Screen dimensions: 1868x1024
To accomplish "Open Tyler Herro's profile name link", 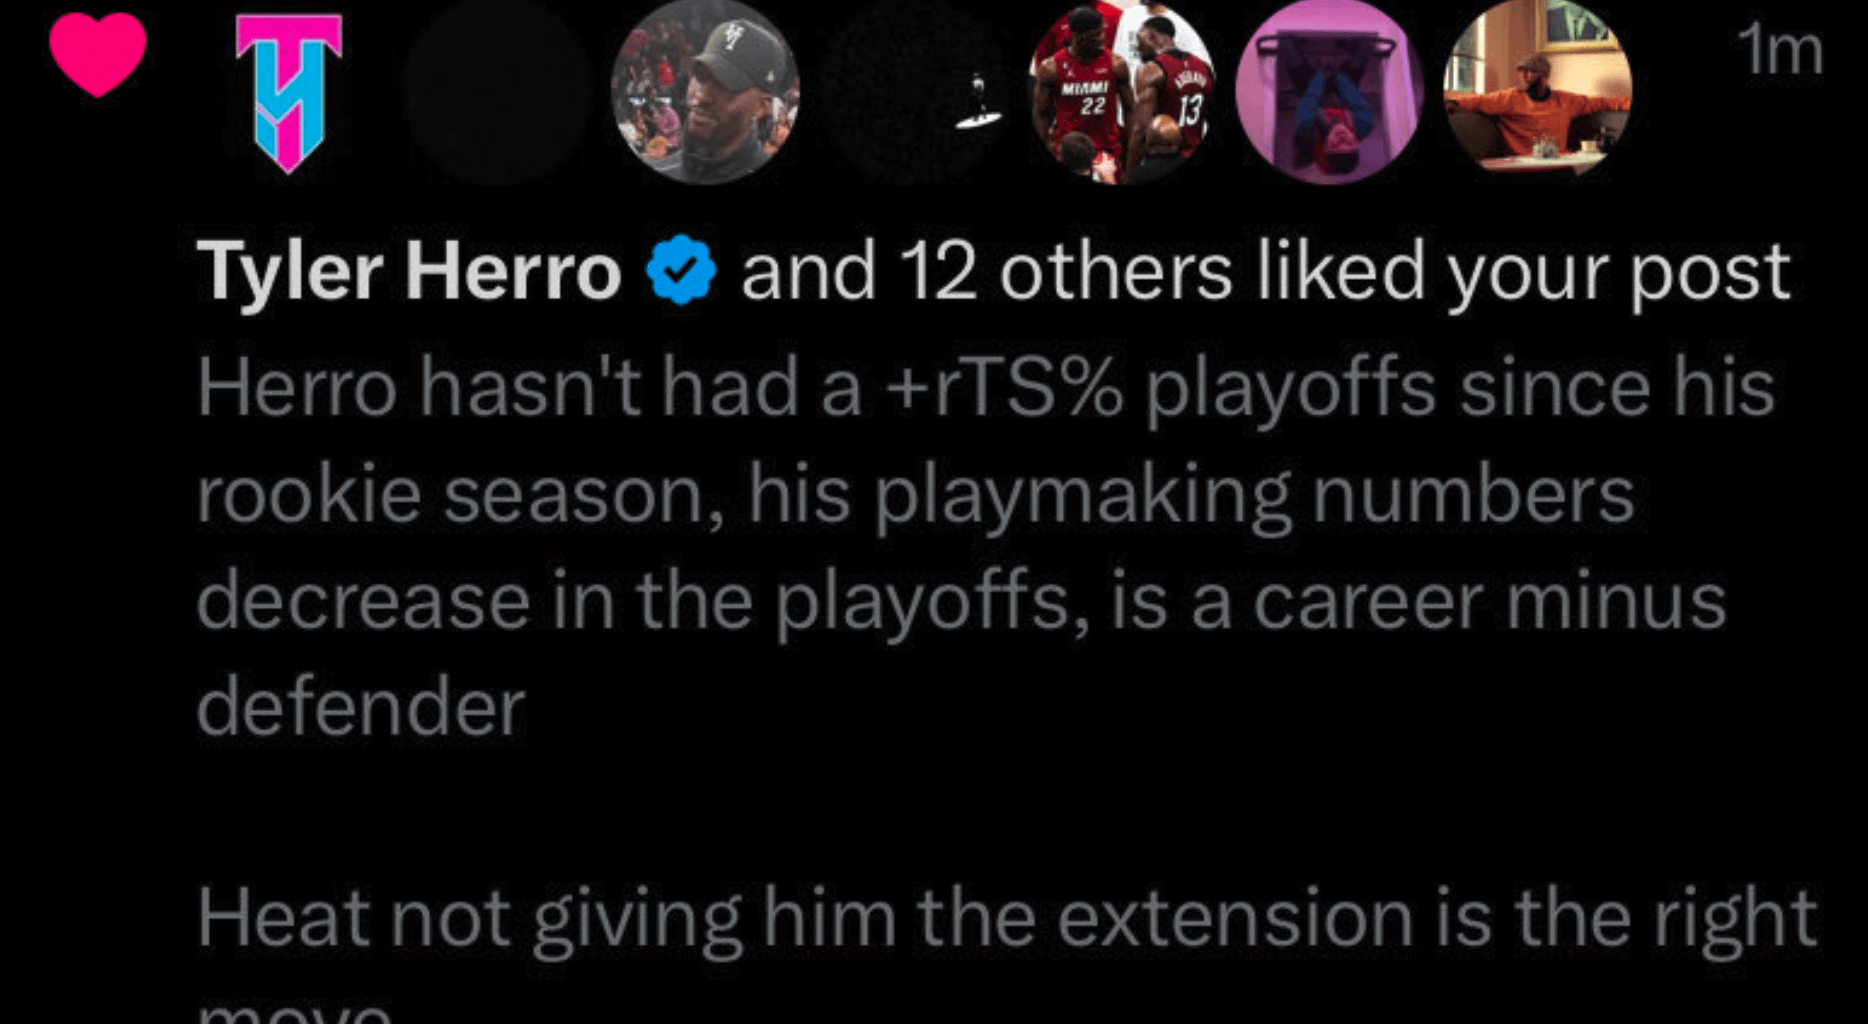I will [x=409, y=271].
